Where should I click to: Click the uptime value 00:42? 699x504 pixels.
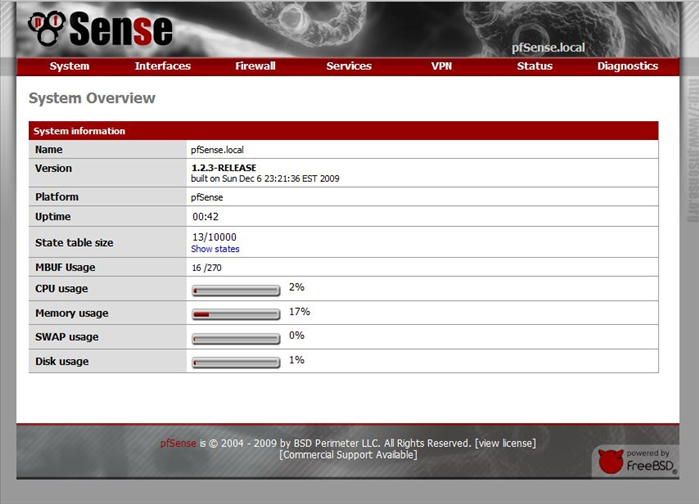206,217
